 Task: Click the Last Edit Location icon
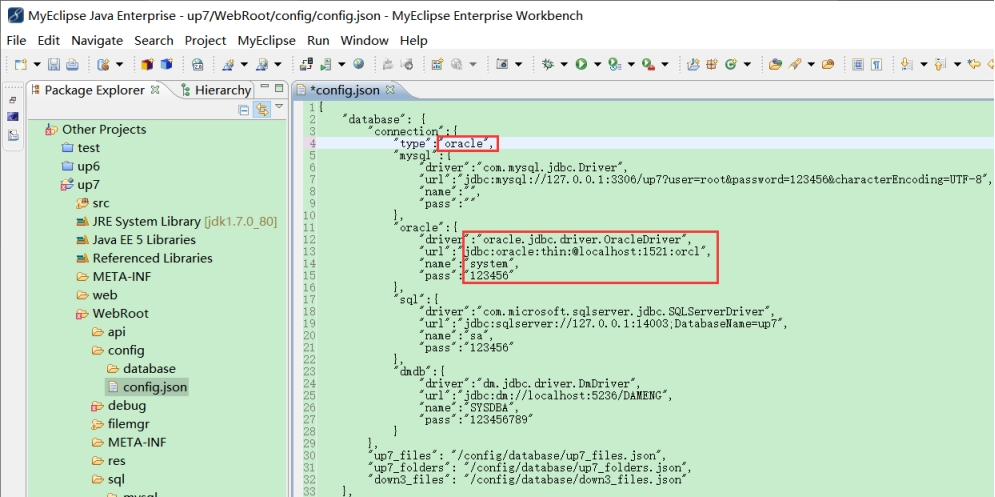click(x=974, y=64)
